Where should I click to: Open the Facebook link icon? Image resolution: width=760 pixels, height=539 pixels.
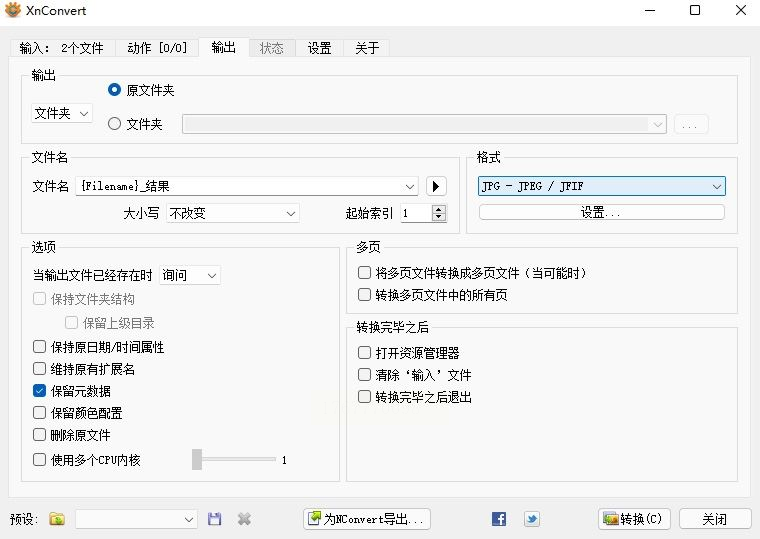point(499,519)
